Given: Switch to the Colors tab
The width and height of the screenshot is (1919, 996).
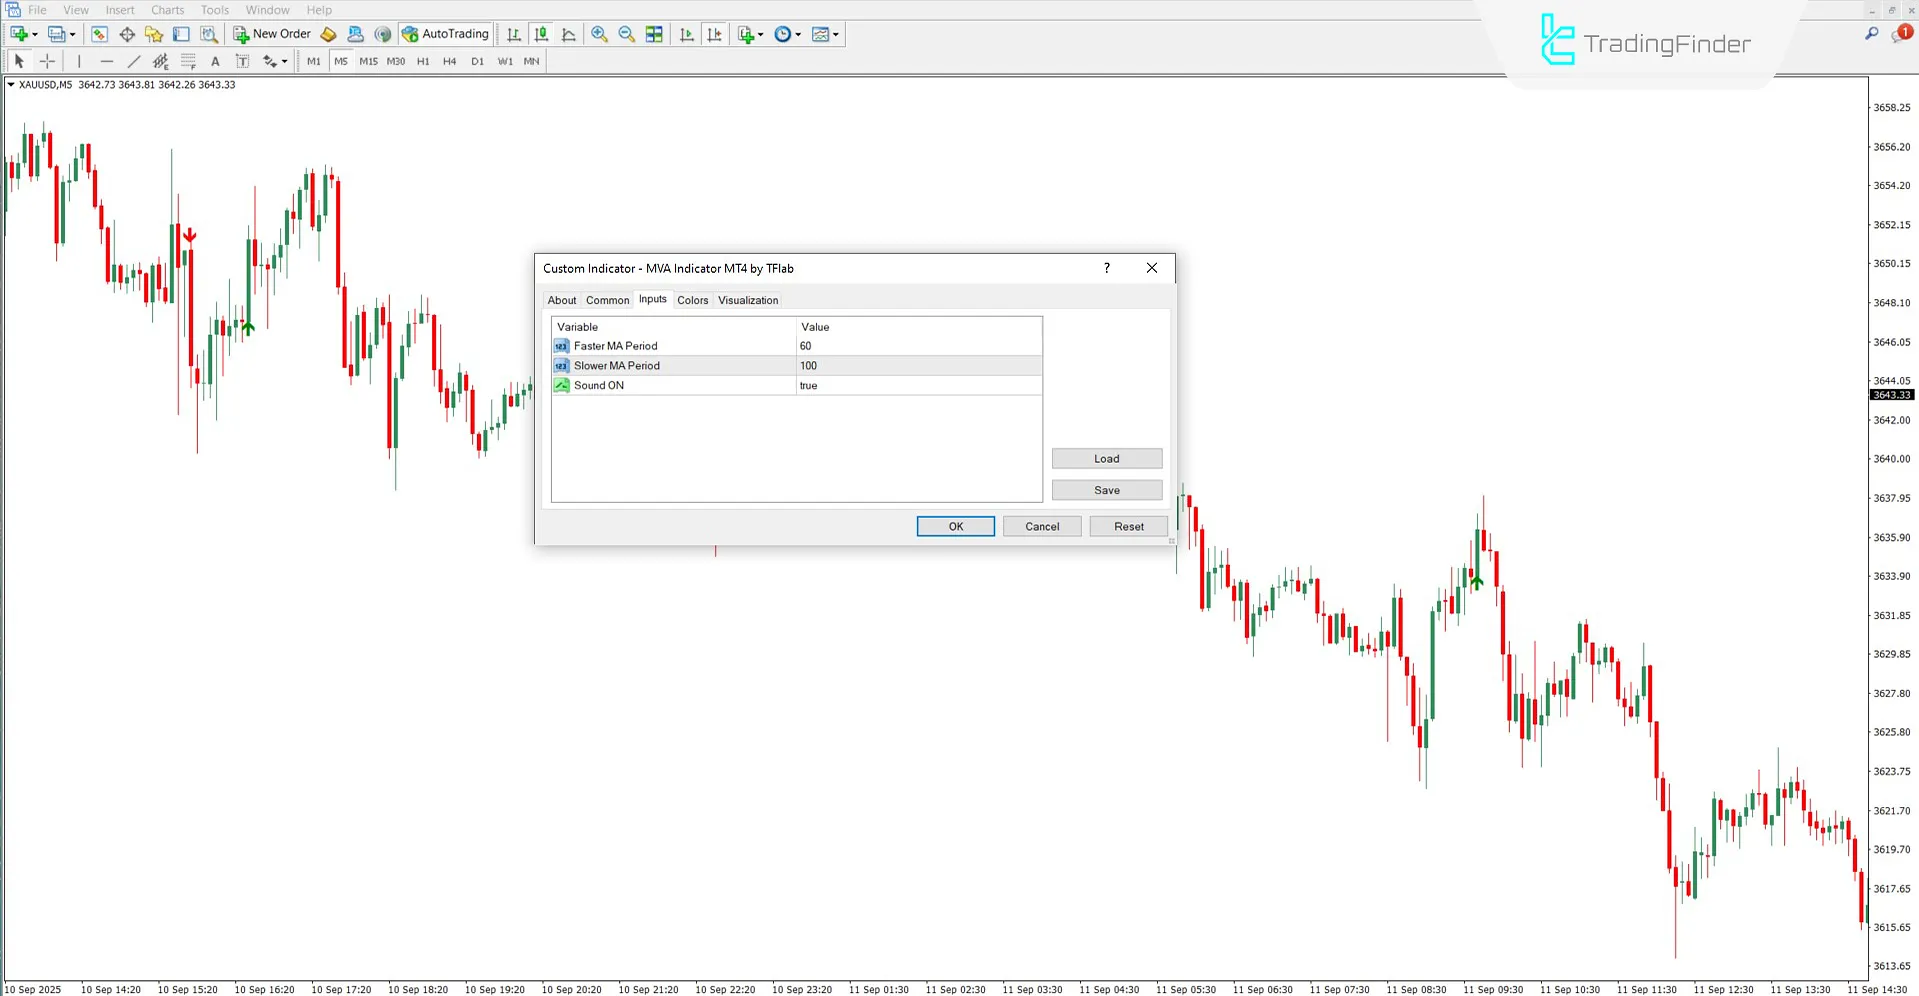Looking at the screenshot, I should click(692, 300).
